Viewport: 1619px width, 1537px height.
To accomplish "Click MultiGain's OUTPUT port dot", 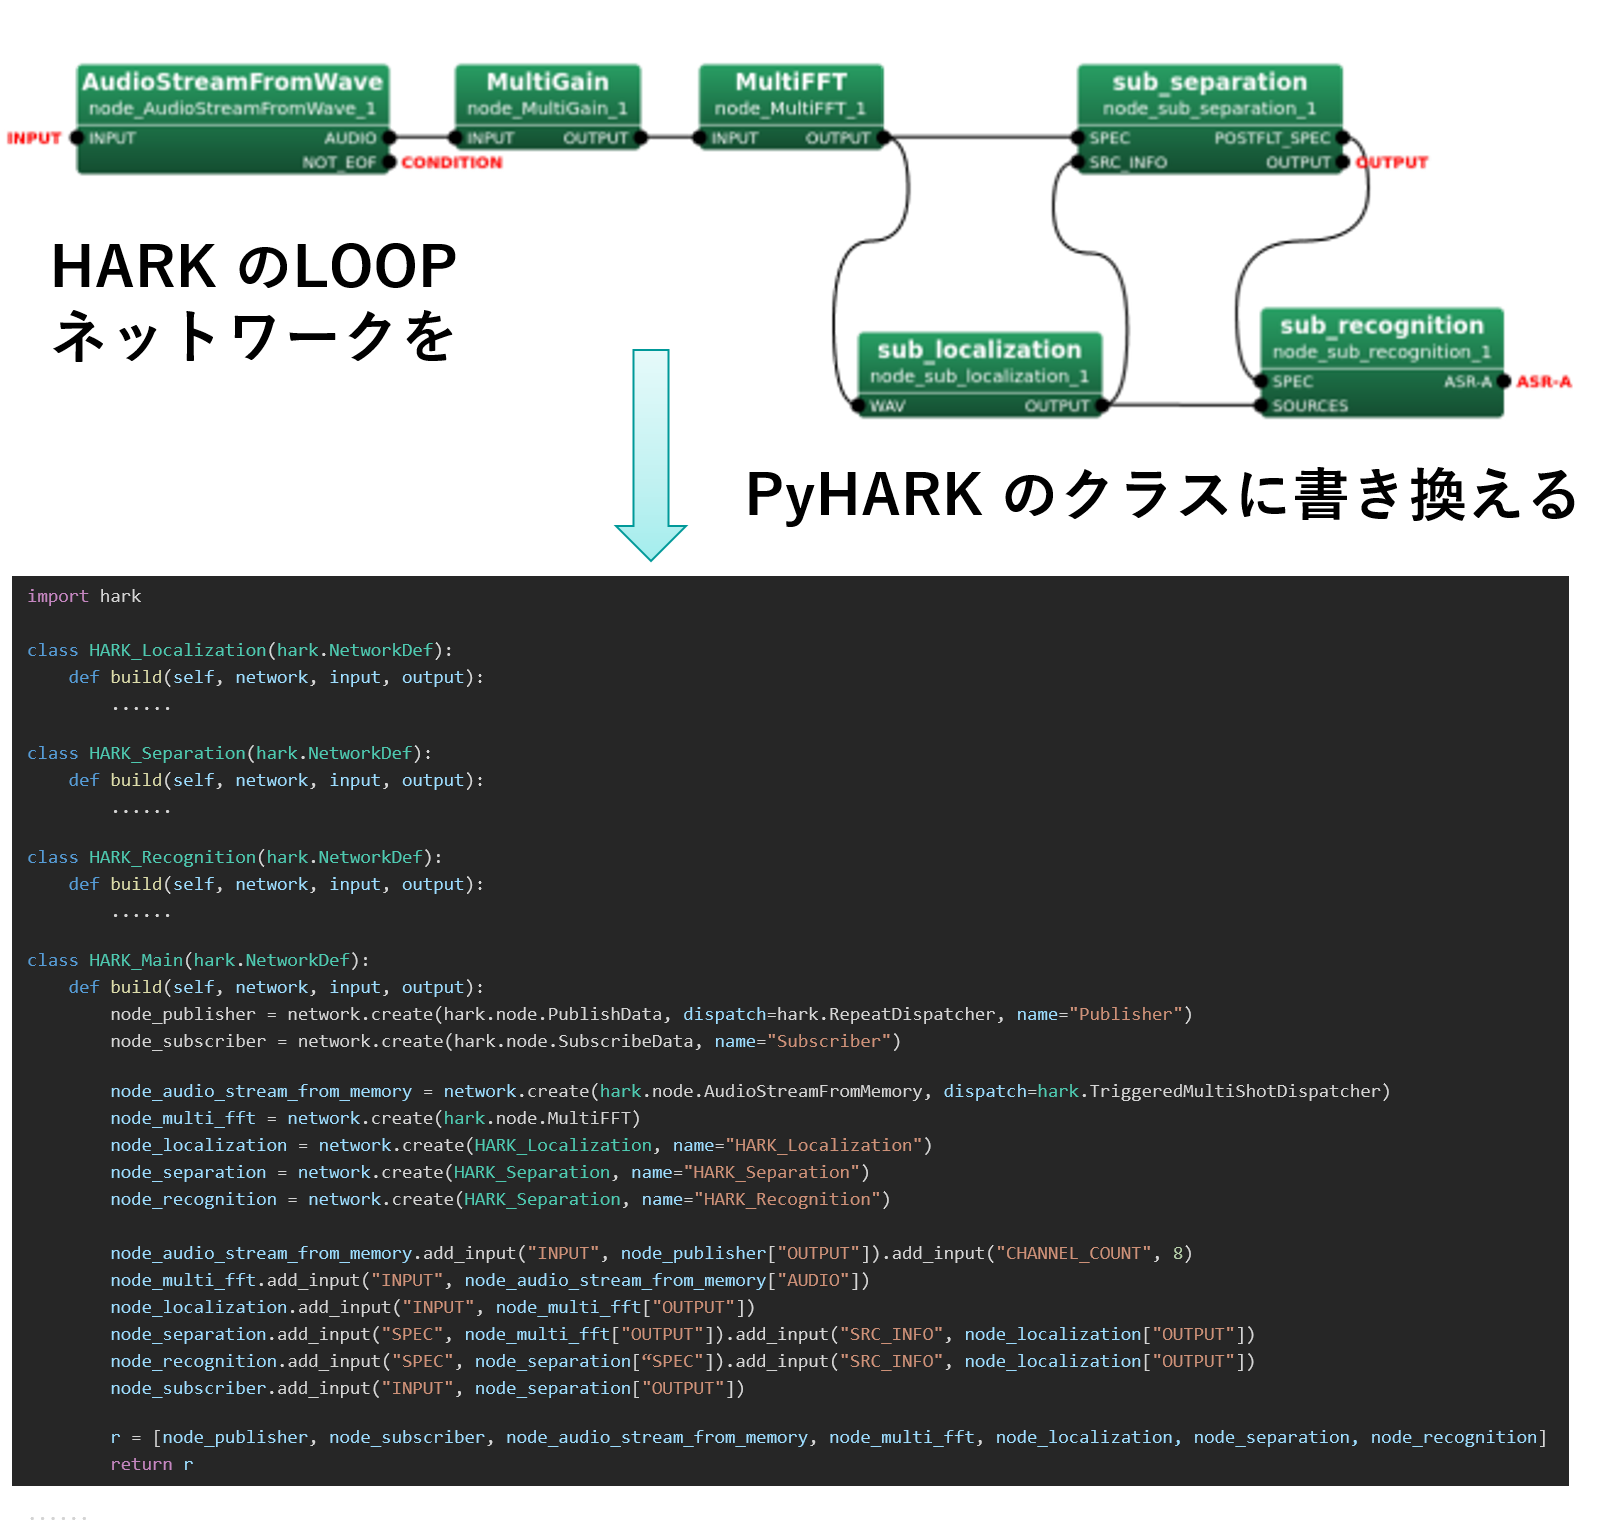I will point(641,138).
